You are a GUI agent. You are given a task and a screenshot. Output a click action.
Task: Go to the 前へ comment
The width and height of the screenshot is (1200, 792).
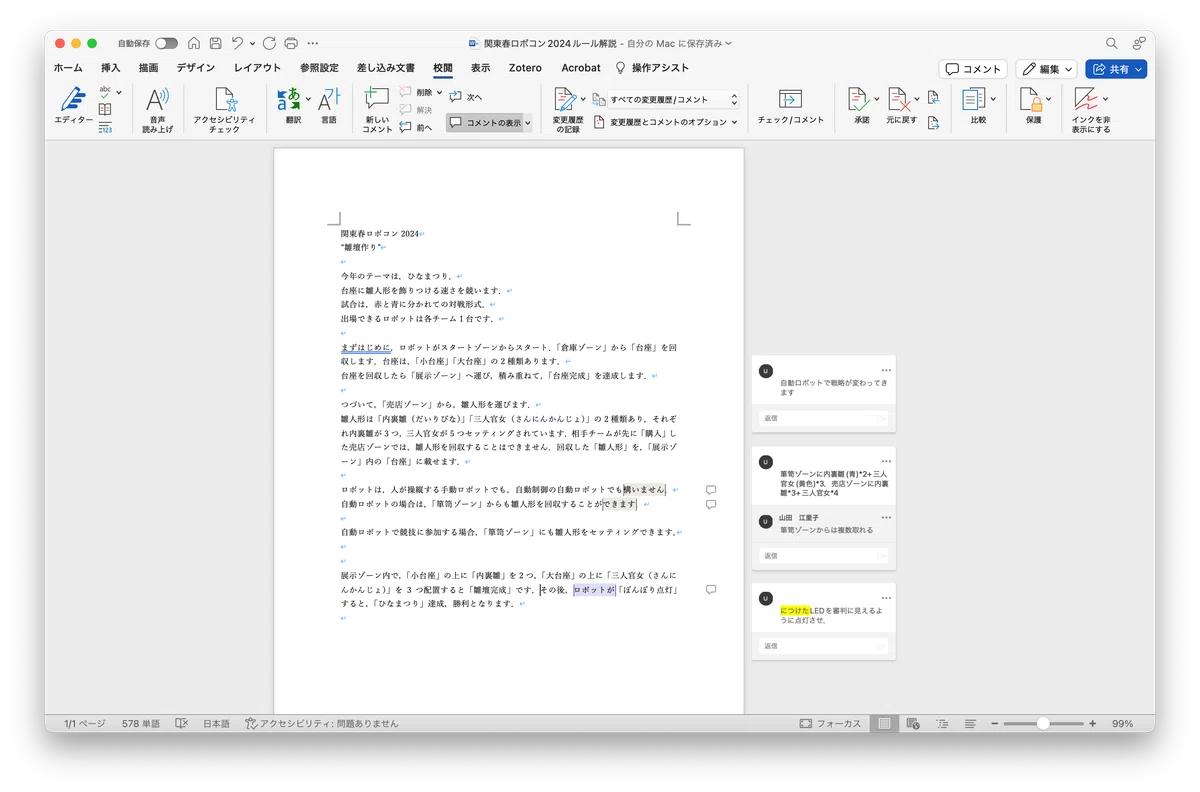415,127
